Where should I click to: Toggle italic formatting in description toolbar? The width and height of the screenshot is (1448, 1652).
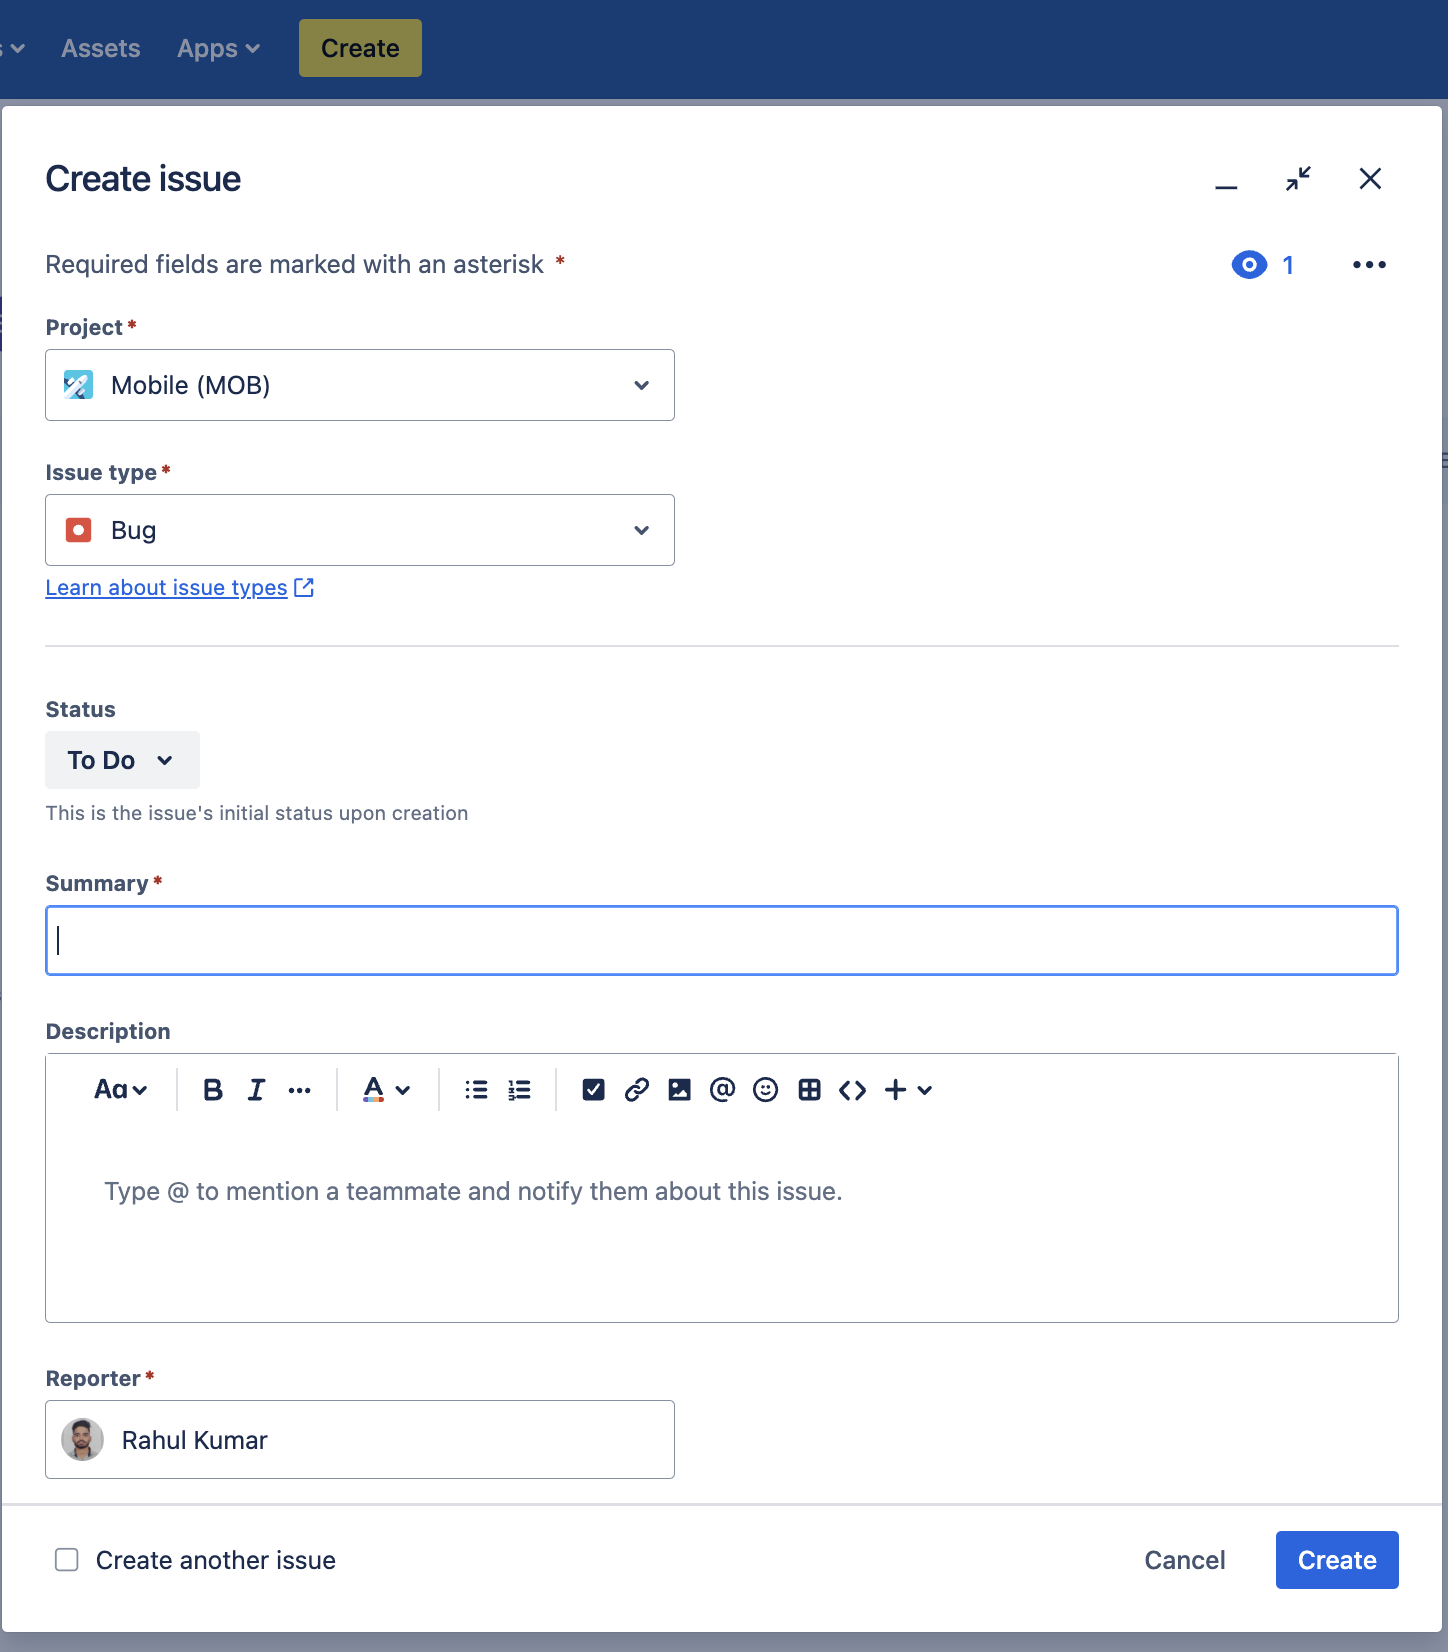click(x=256, y=1090)
